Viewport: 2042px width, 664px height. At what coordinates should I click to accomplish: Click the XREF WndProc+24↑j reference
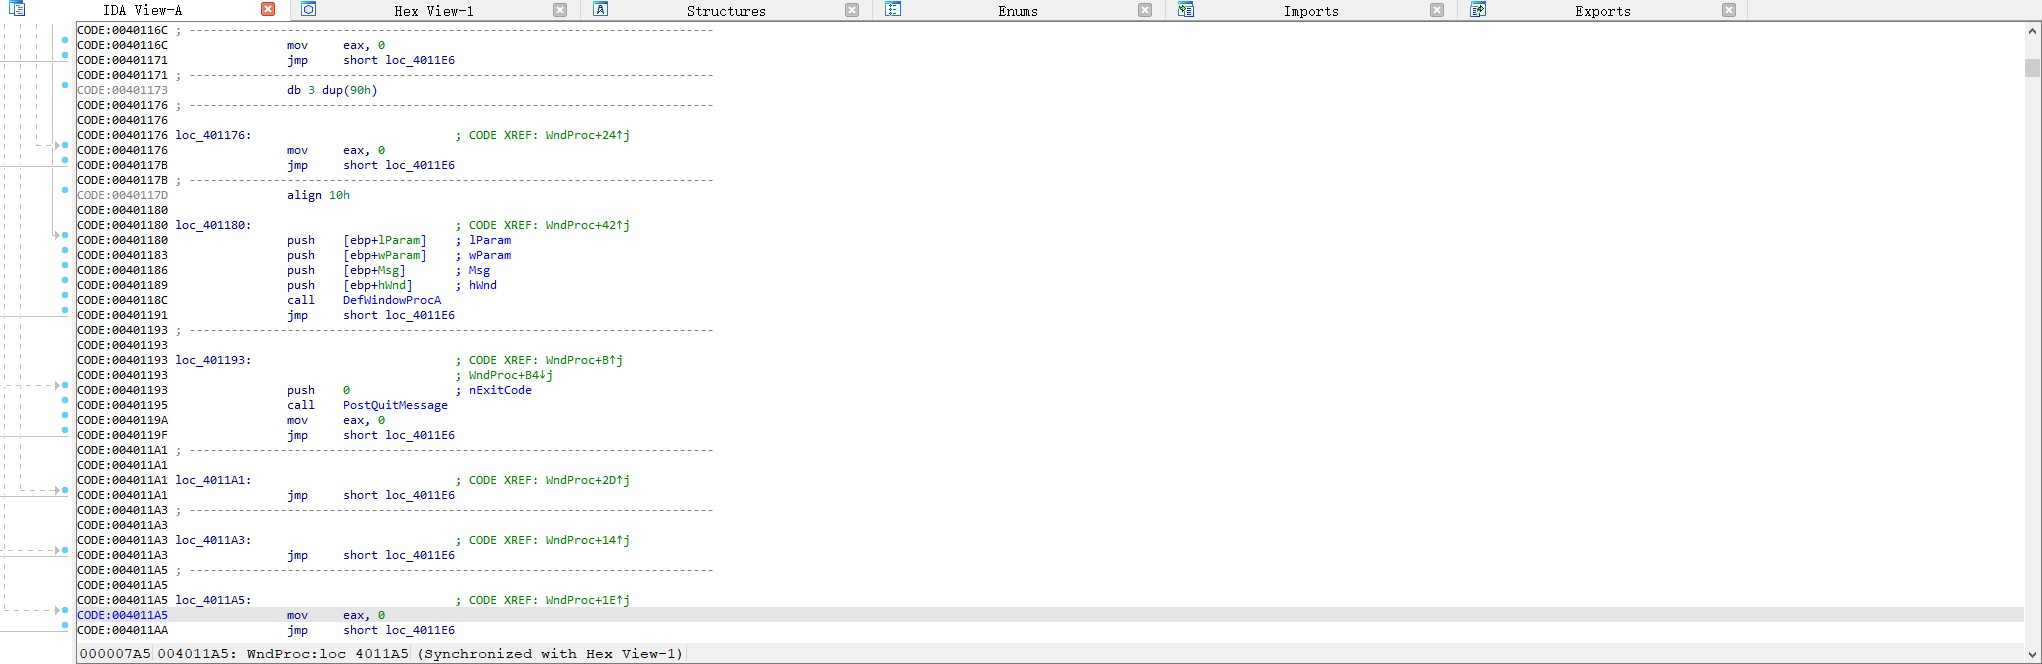point(588,135)
